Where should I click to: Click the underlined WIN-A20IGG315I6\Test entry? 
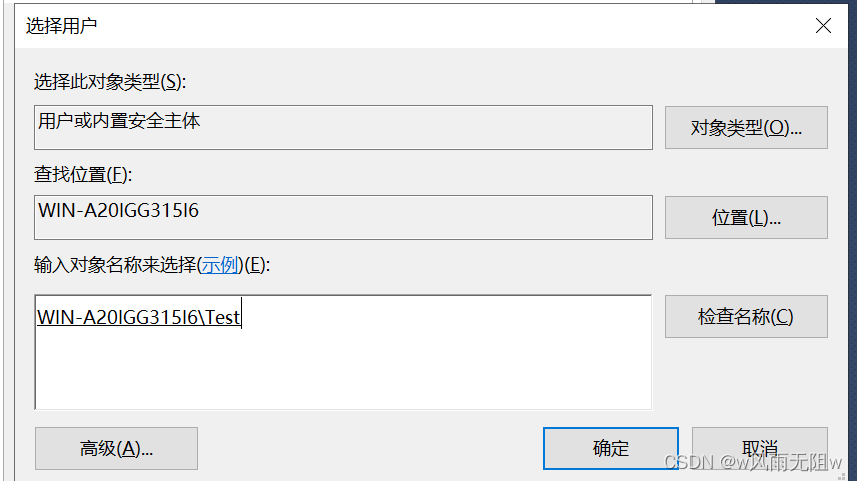(137, 317)
